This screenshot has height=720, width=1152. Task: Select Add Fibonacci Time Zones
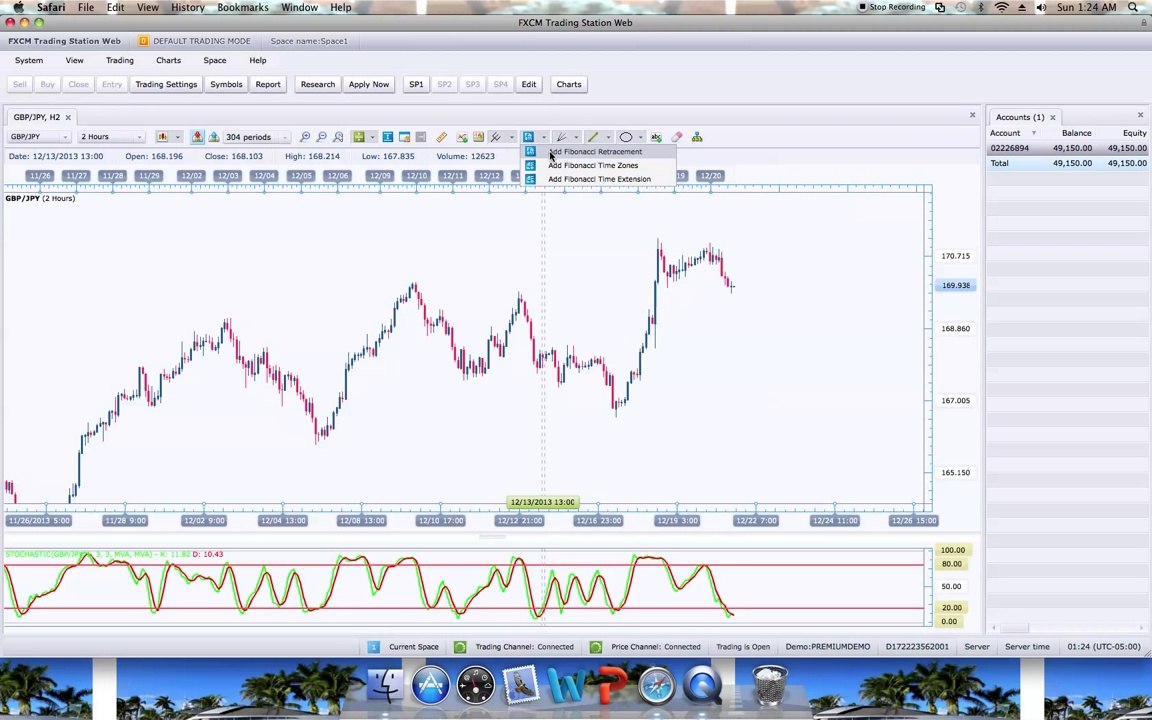(598, 165)
